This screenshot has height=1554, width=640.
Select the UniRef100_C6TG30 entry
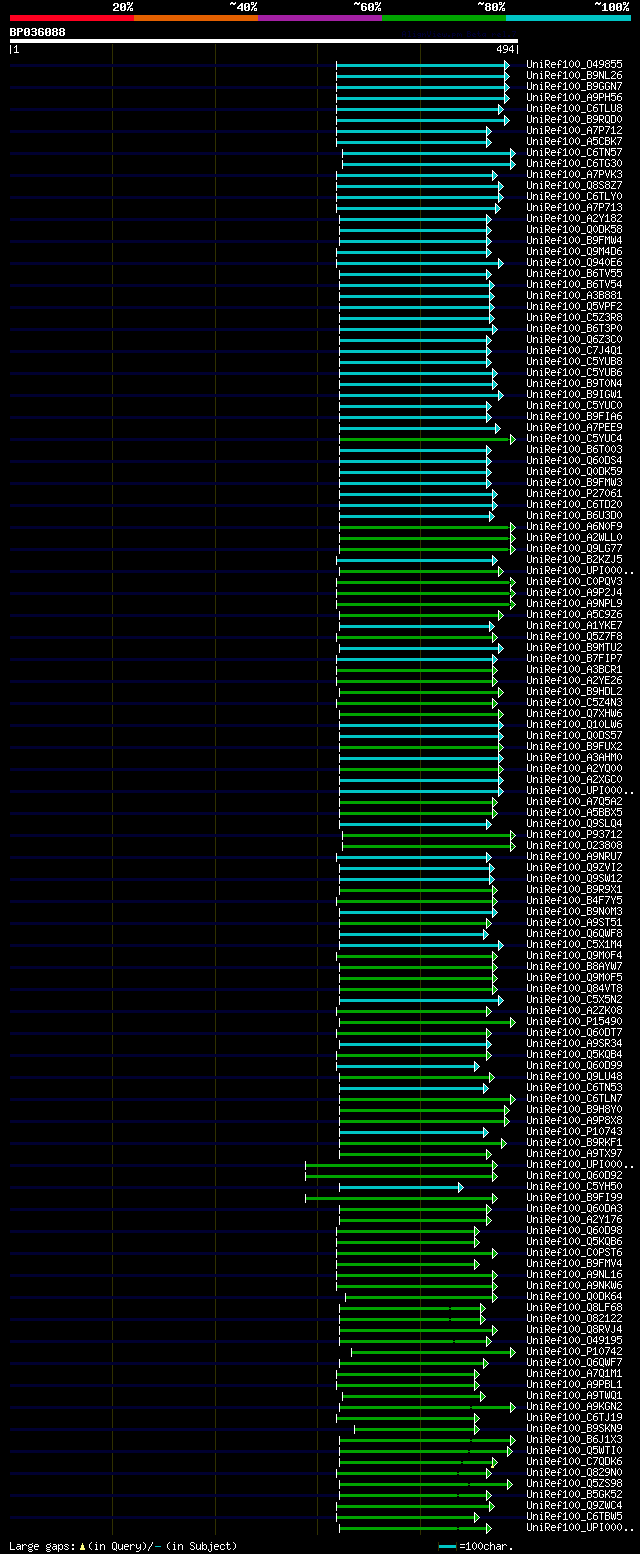coord(575,163)
